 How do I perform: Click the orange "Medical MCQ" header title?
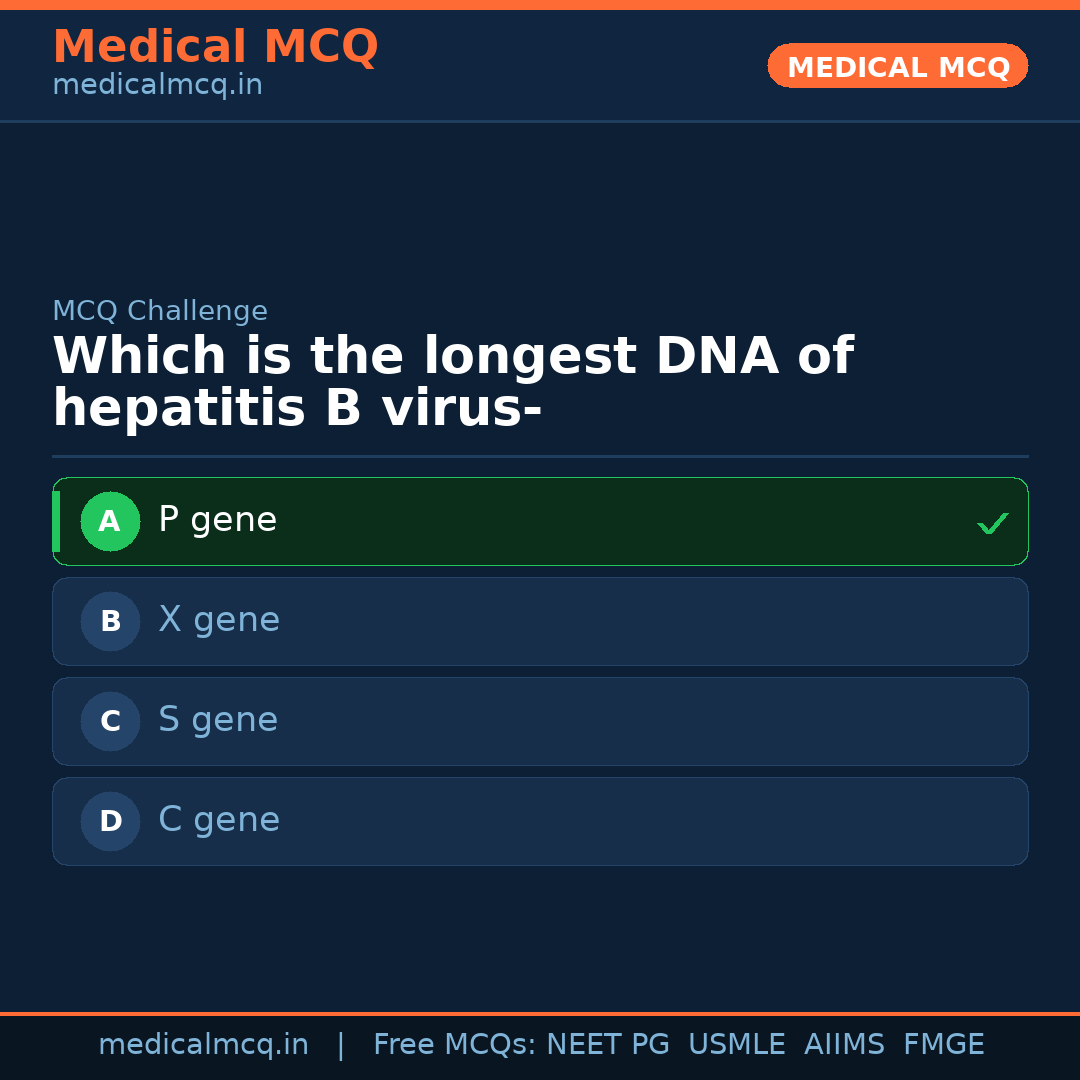215,47
